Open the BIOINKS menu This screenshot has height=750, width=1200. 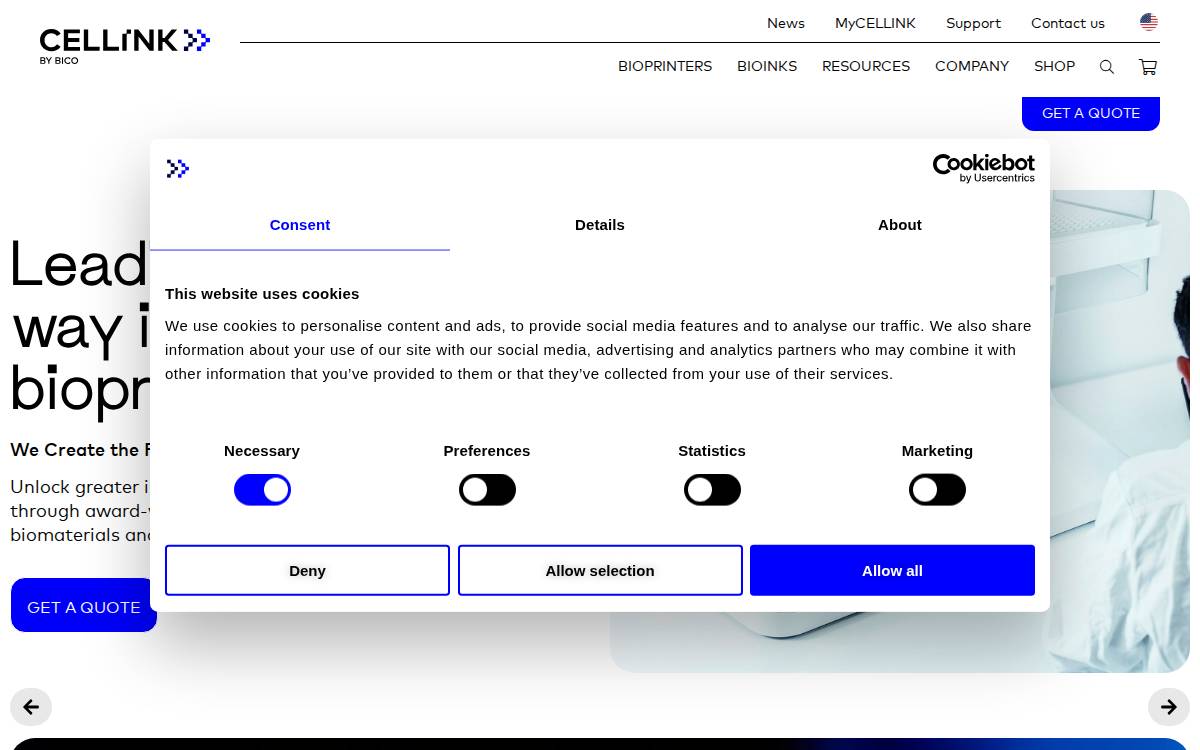point(767,66)
